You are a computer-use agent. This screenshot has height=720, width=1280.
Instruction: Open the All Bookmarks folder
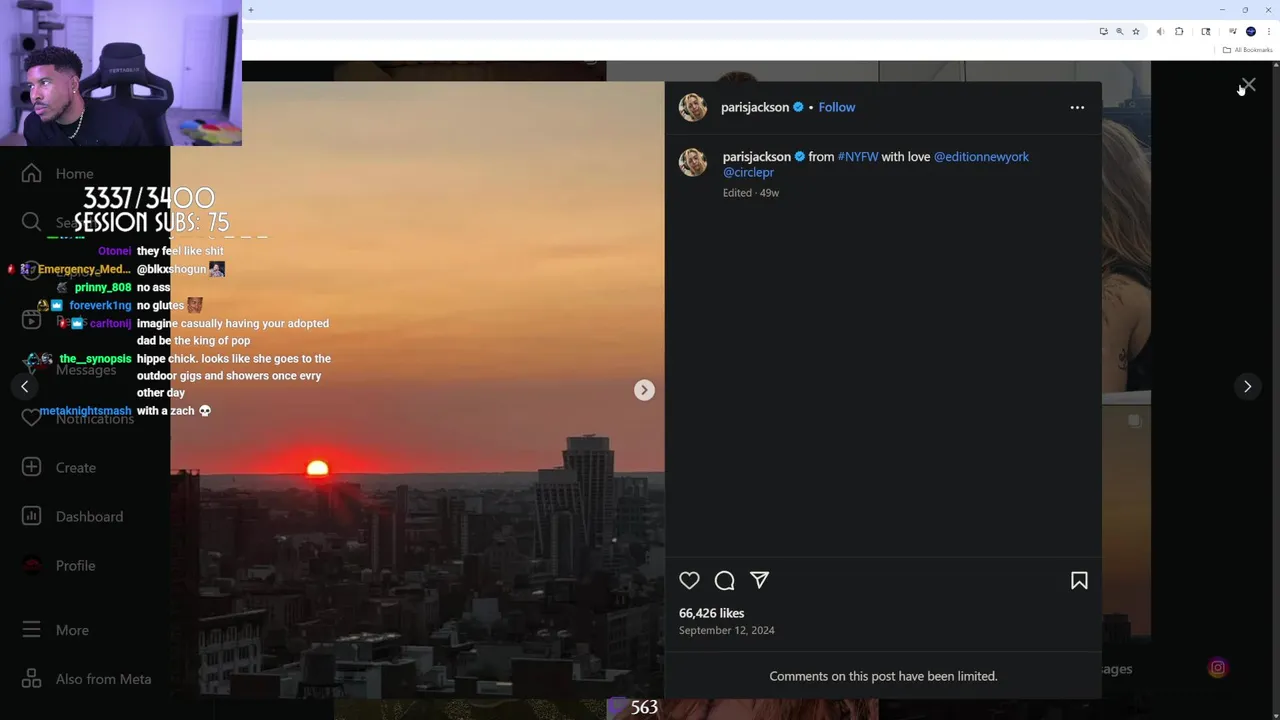pos(1247,50)
